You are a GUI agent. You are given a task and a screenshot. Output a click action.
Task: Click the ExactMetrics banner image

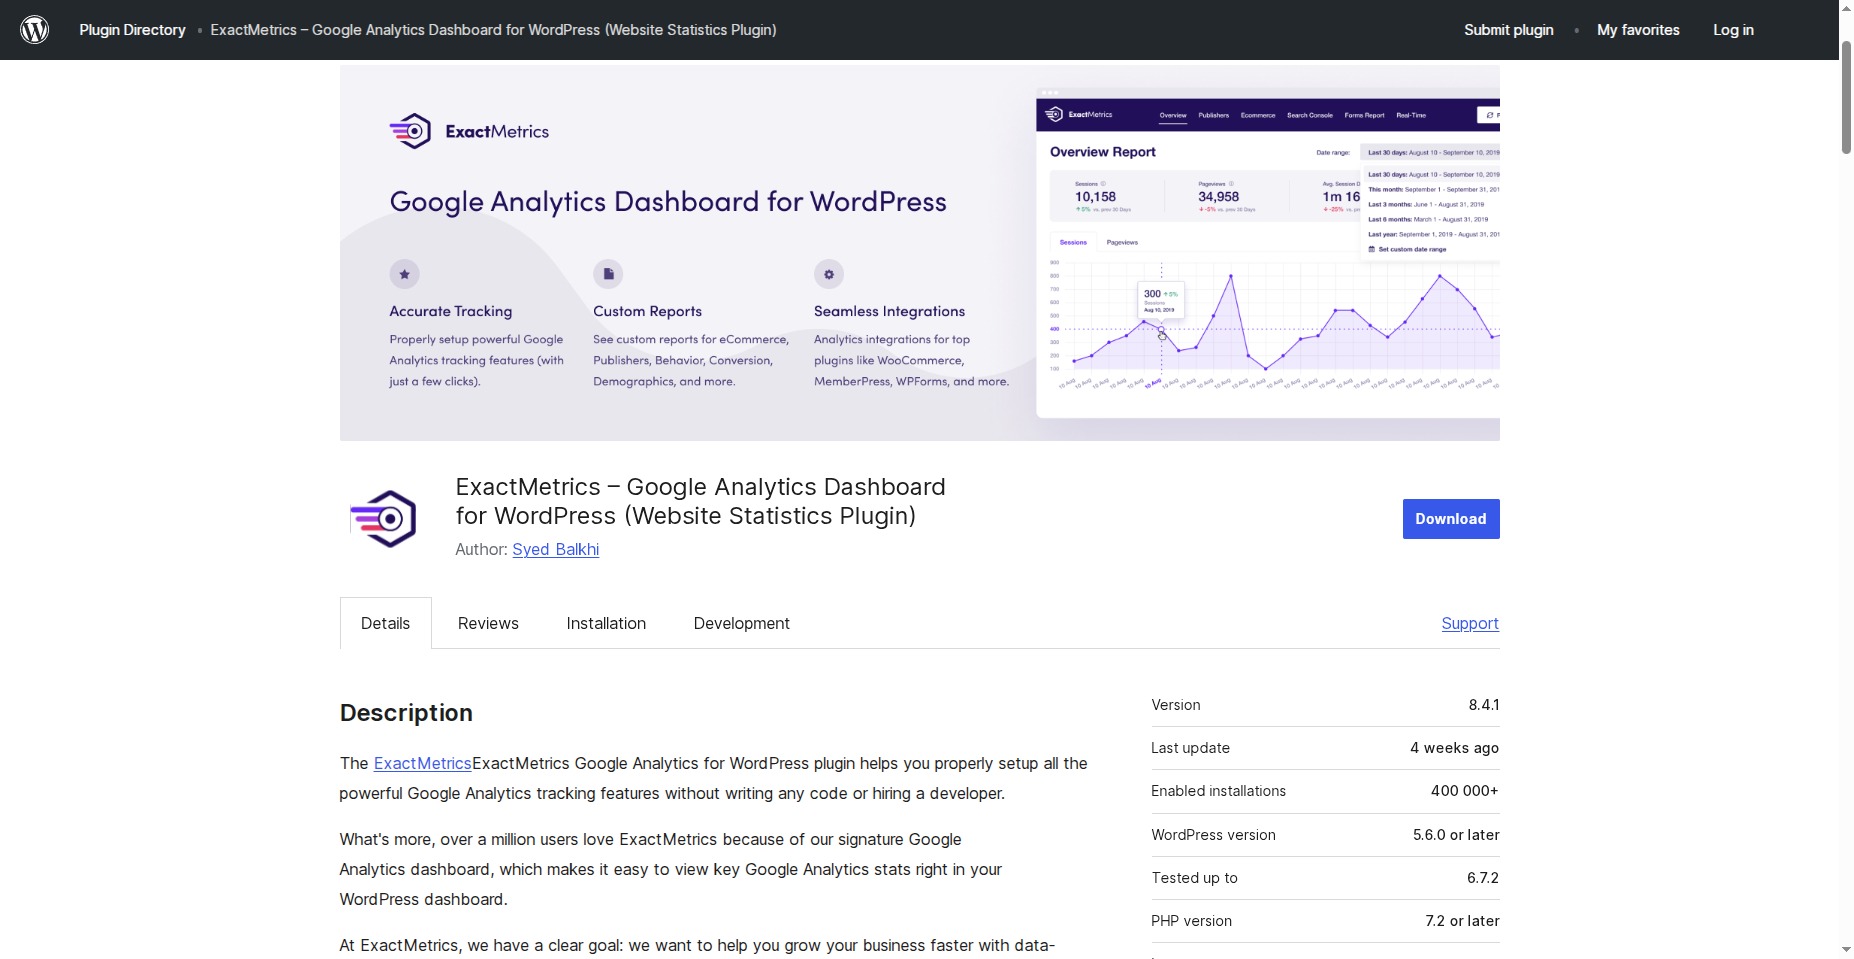click(920, 253)
